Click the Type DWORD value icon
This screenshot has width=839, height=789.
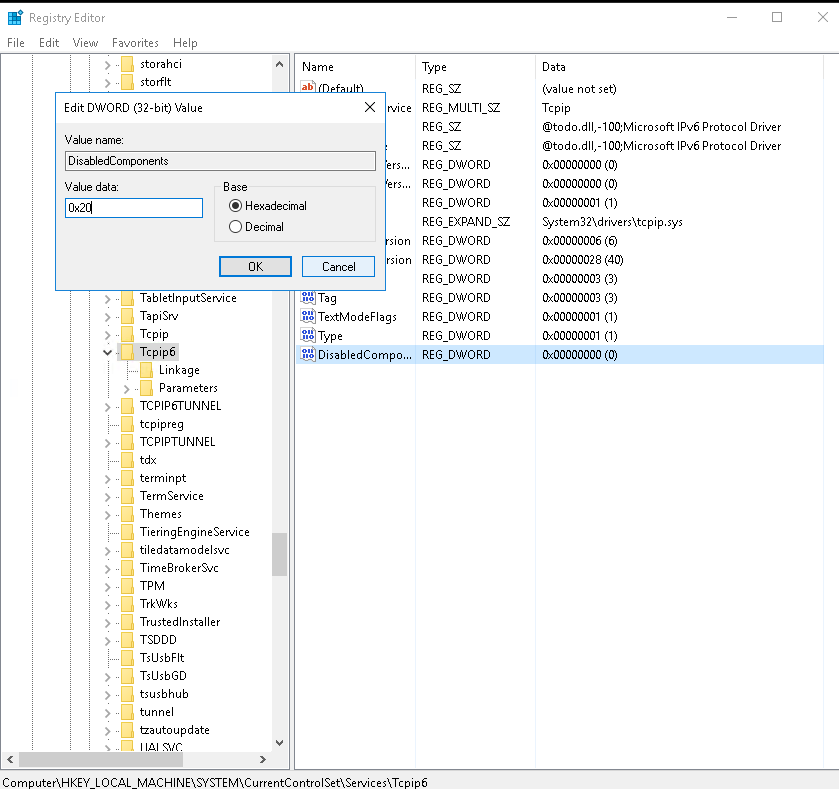[x=308, y=336]
